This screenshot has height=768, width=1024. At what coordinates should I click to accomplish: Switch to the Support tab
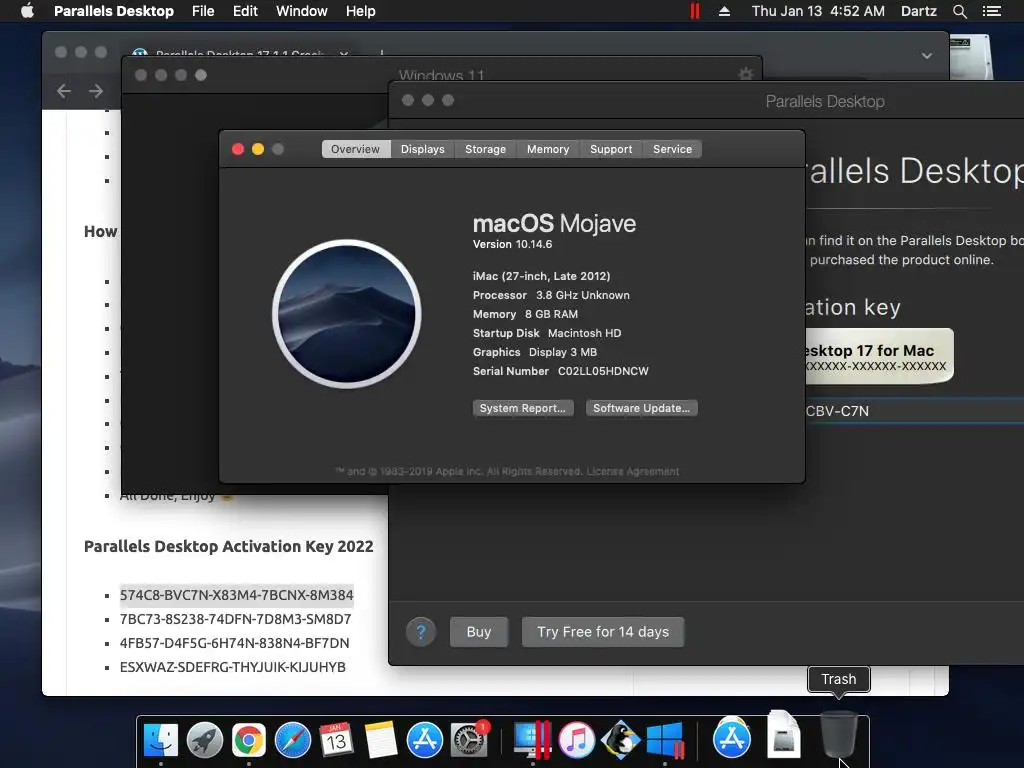point(611,149)
